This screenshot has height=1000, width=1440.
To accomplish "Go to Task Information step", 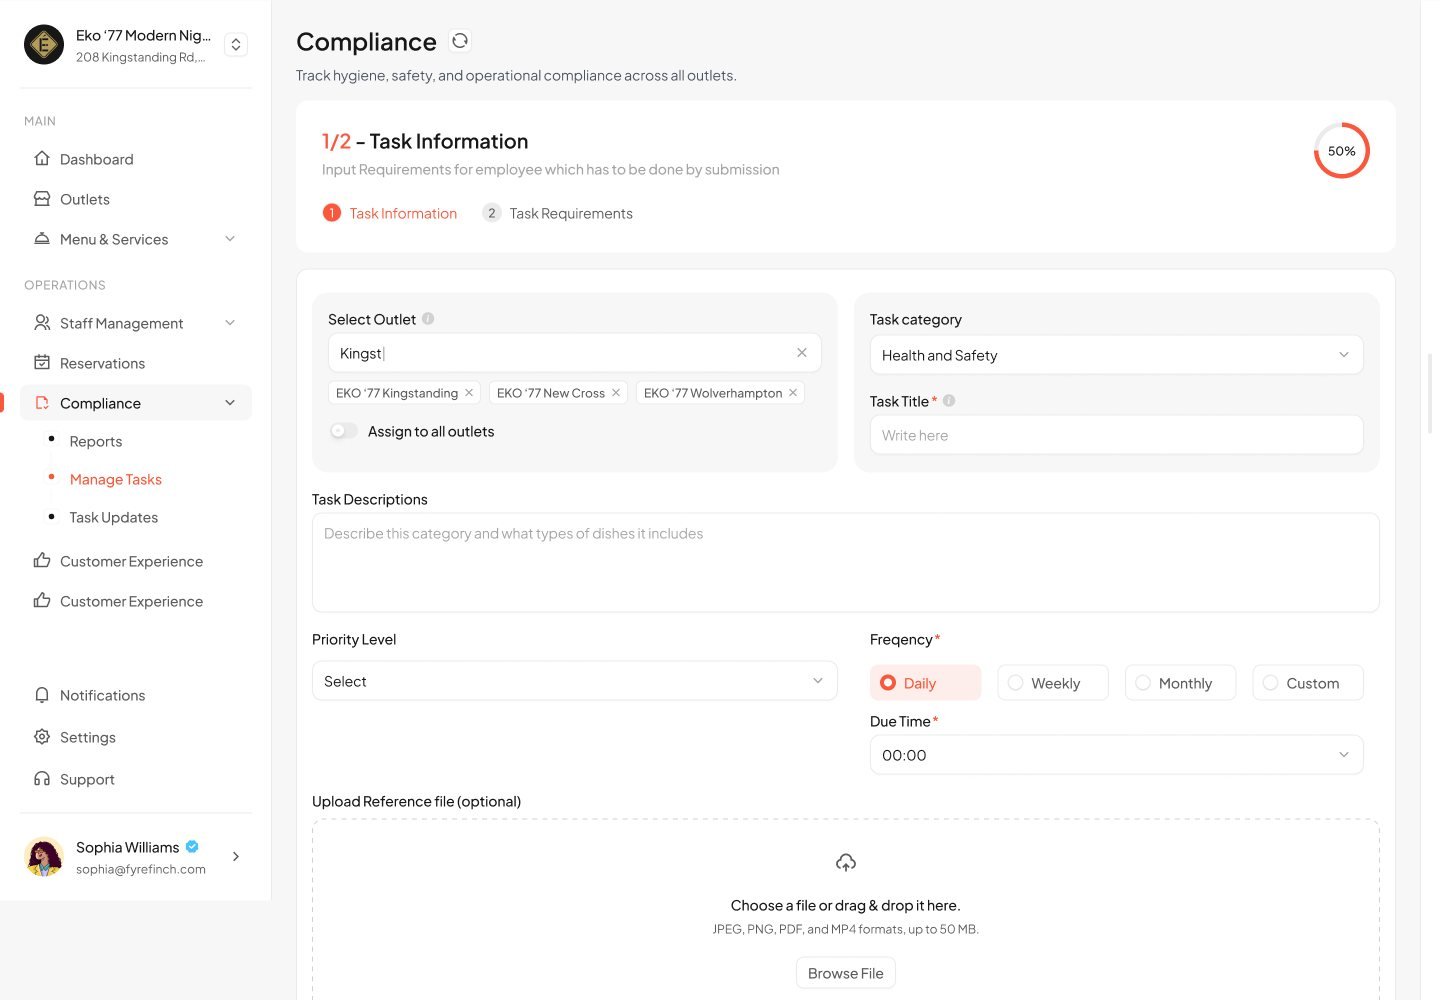I will pyautogui.click(x=389, y=213).
